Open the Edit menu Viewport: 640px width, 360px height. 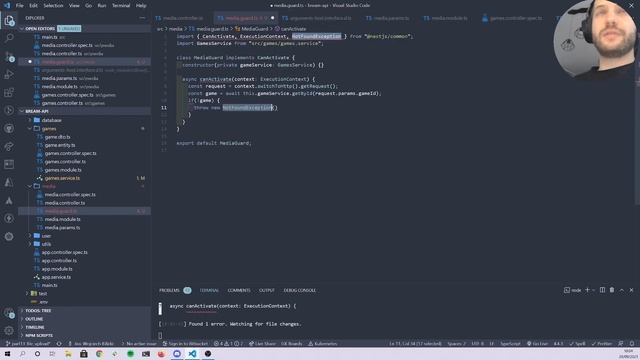point(33,6)
